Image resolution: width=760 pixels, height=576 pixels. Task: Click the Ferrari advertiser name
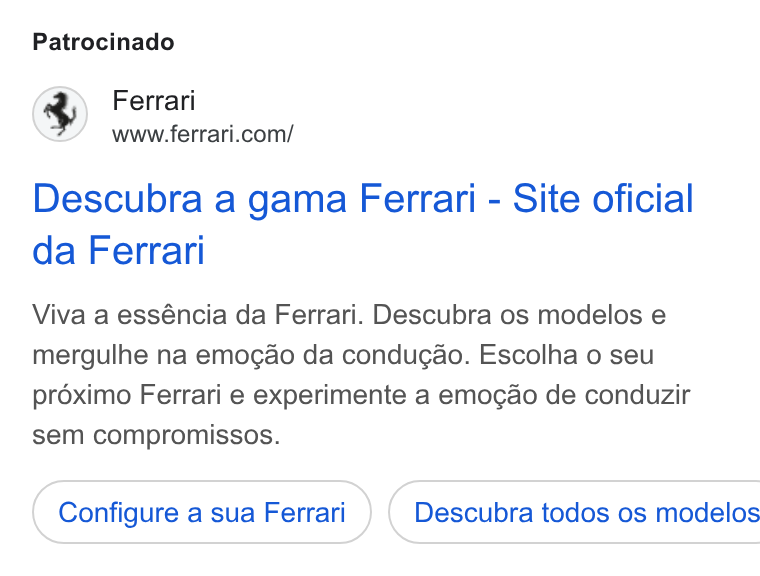pyautogui.click(x=154, y=100)
